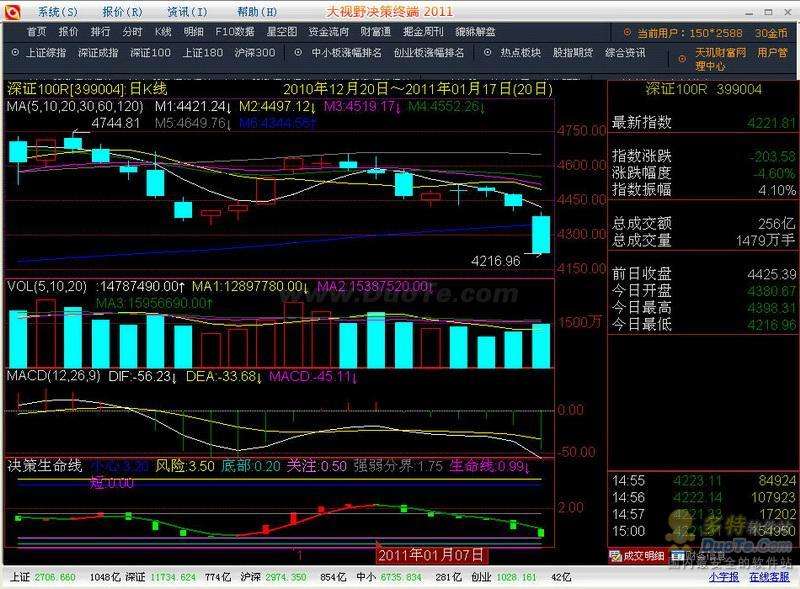Open the 排行 ranking view
Screen dimensions: 800x589
[x=101, y=32]
